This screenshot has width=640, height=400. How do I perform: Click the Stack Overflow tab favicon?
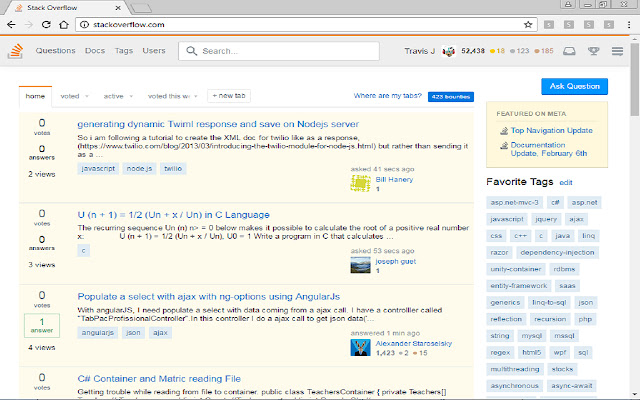pyautogui.click(x=19, y=8)
